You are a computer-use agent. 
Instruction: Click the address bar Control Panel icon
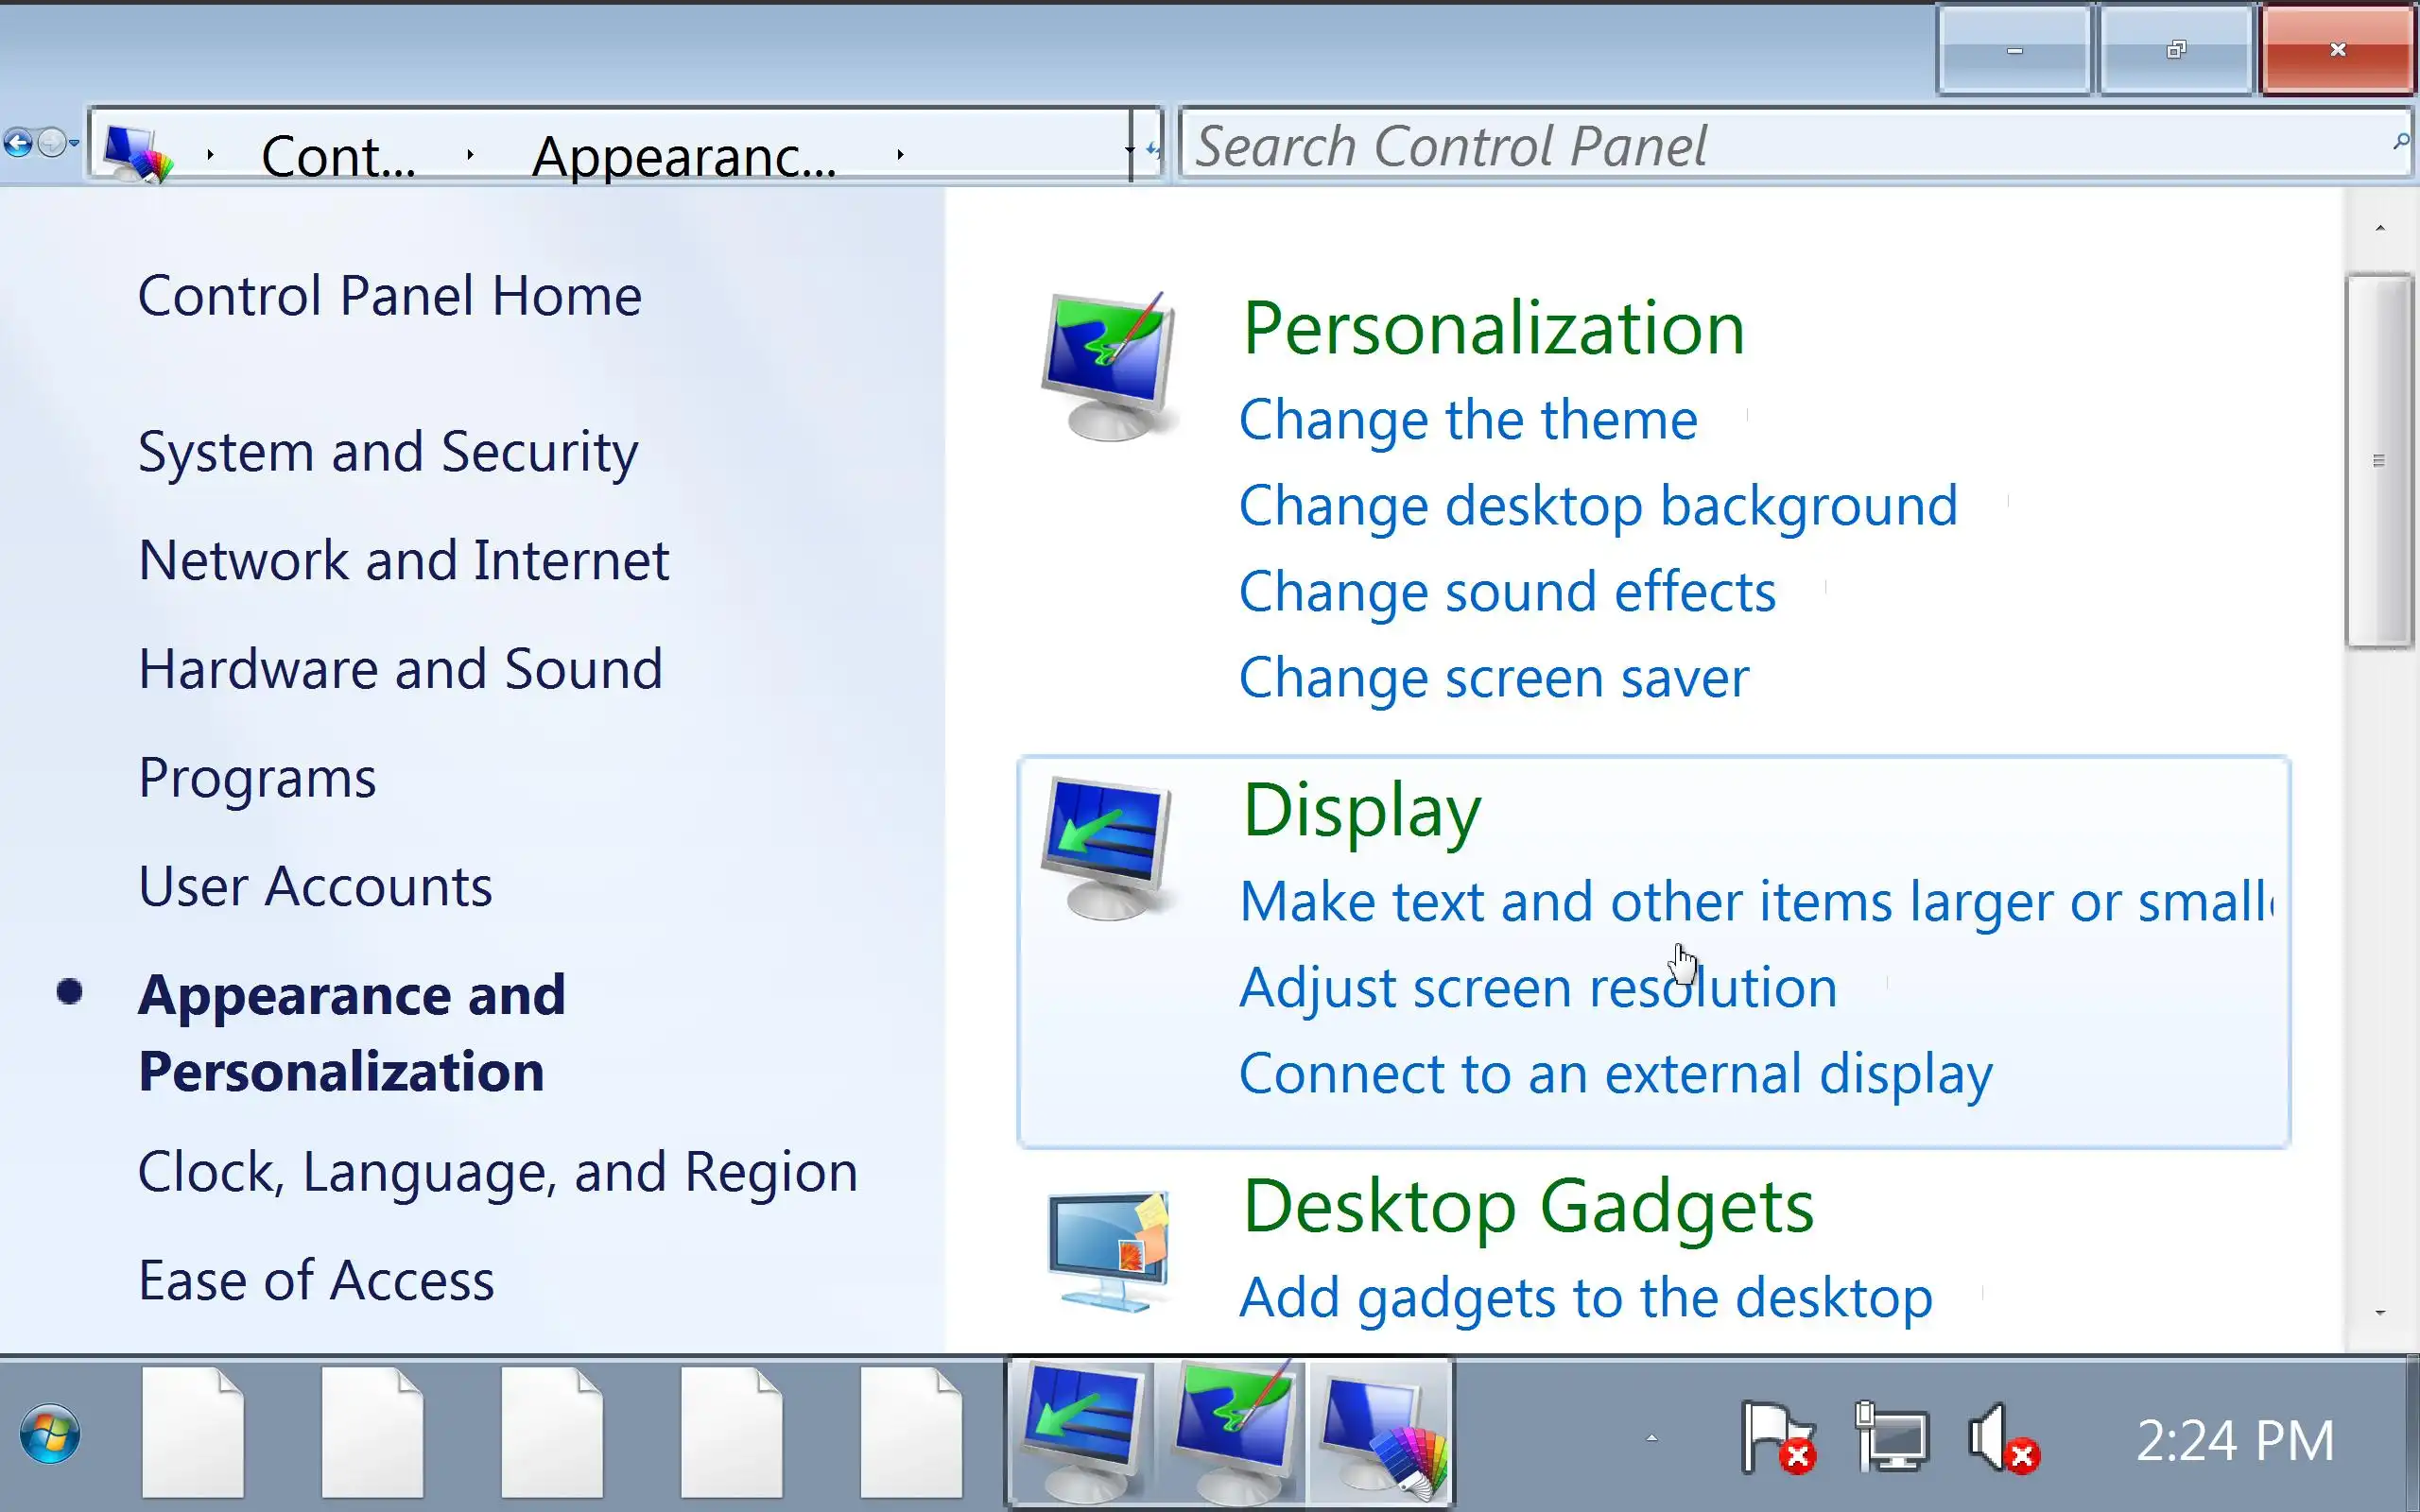click(x=138, y=152)
